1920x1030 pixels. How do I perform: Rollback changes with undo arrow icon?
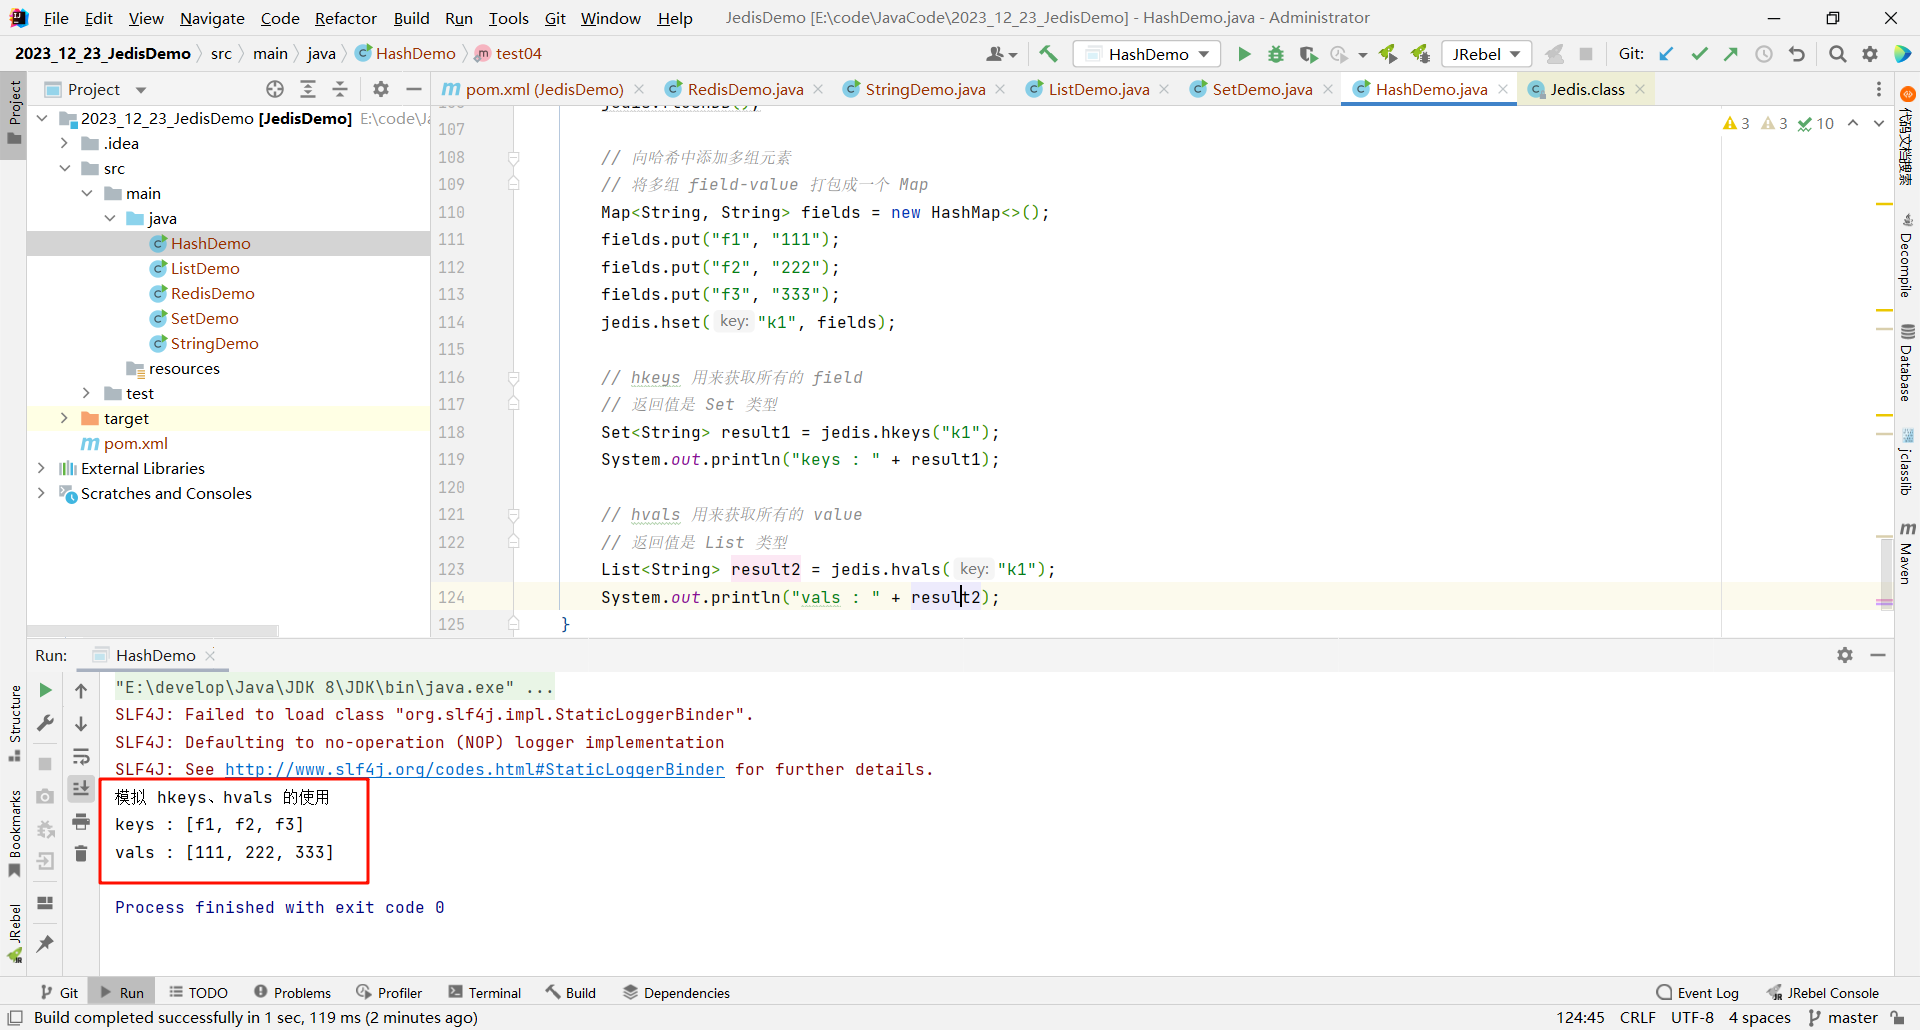coord(1797,54)
